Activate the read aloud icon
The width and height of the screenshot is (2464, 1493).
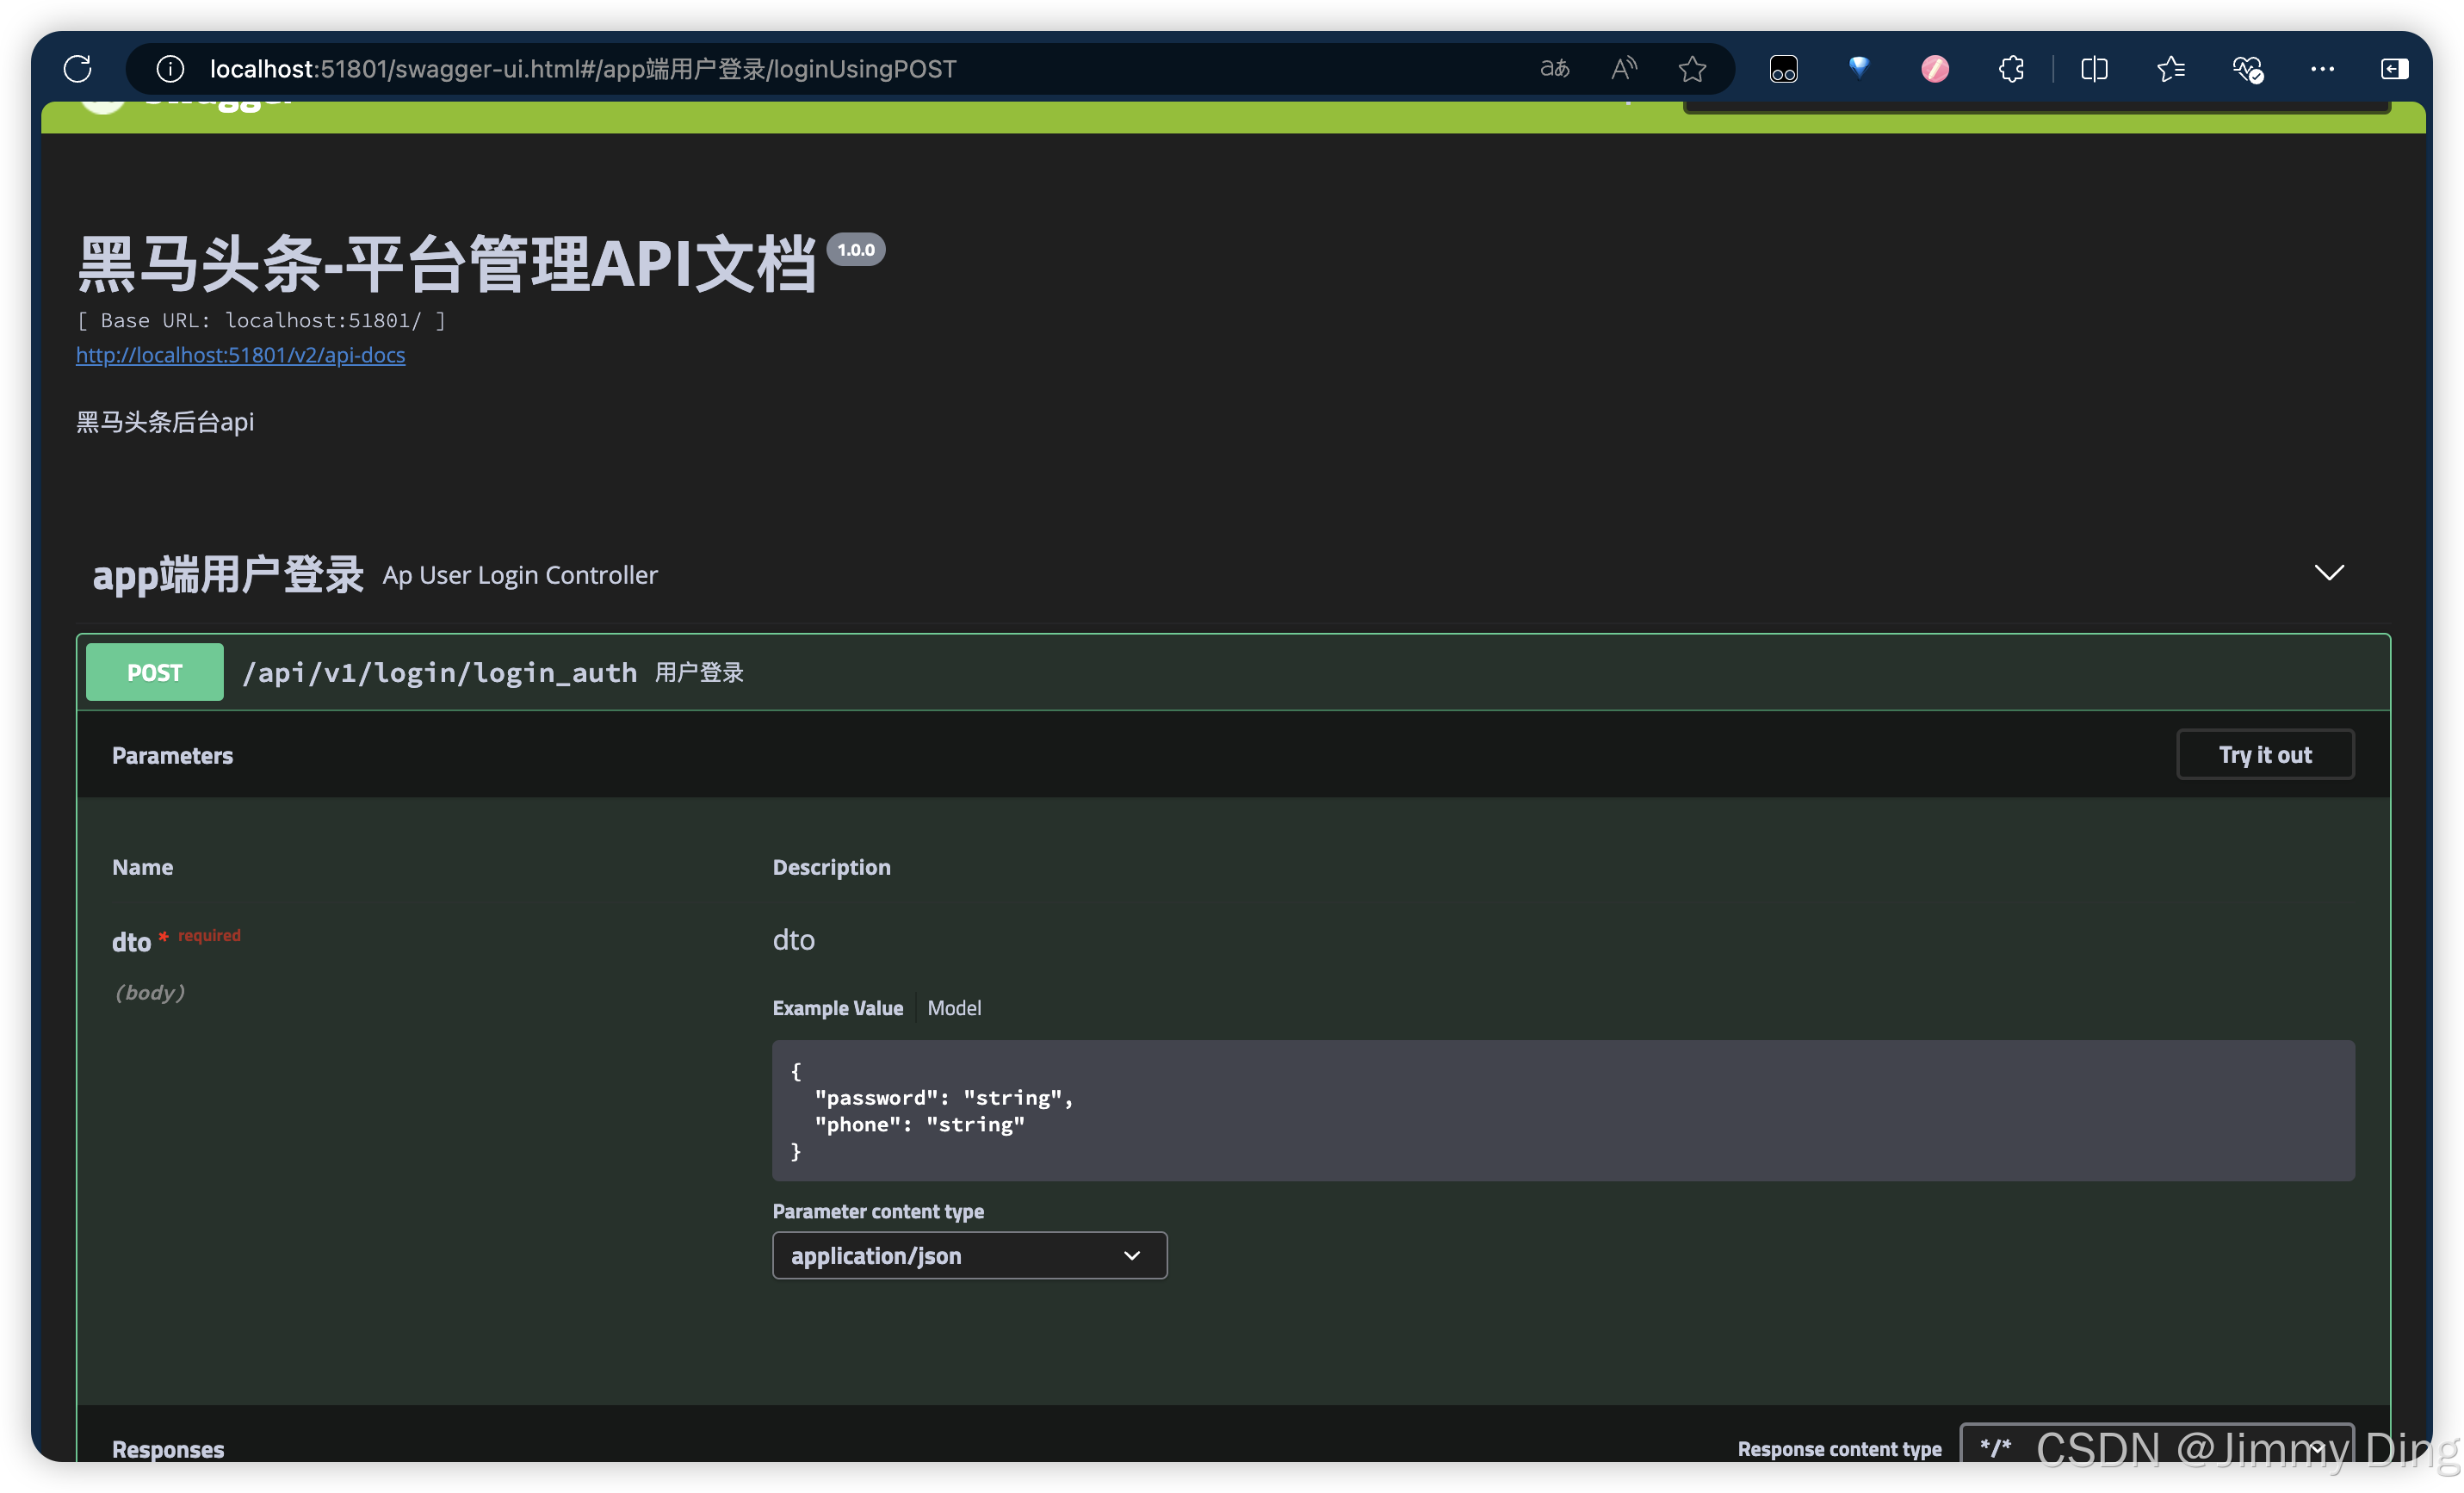point(1624,69)
